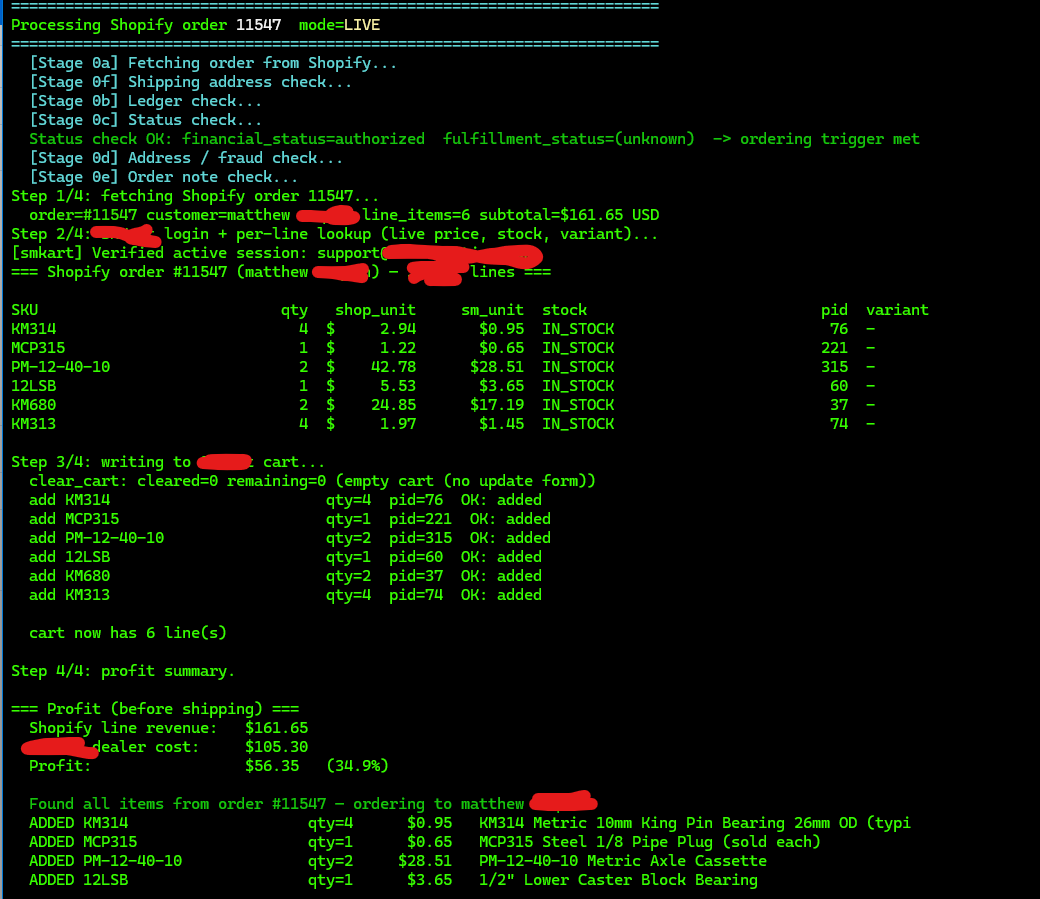This screenshot has width=1040, height=899.
Task: Click 'clear_cart: cleared=0 remaining=0' line
Action: point(312,481)
